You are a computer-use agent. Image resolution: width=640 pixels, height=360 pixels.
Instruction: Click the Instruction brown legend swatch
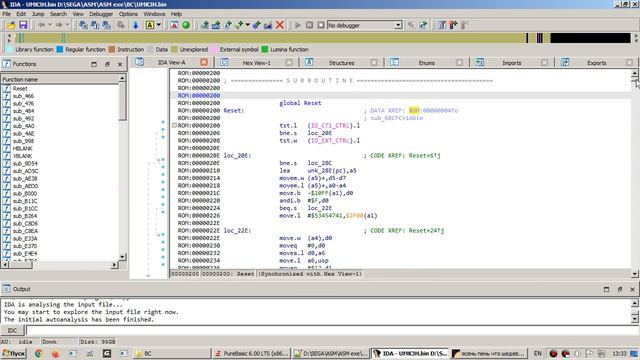coord(112,49)
